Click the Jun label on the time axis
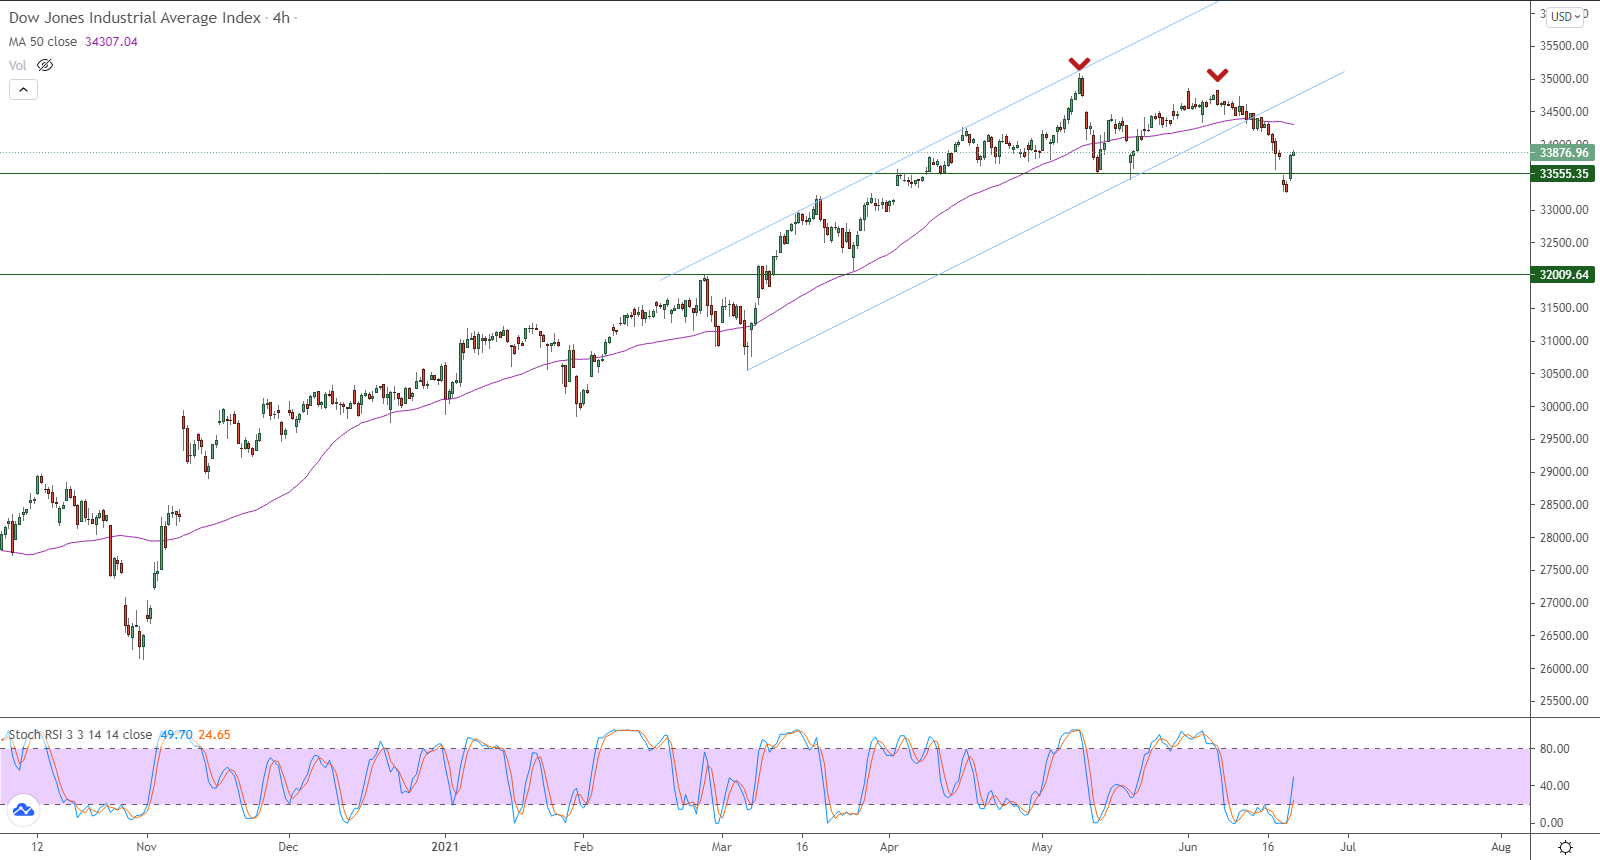 [1187, 847]
